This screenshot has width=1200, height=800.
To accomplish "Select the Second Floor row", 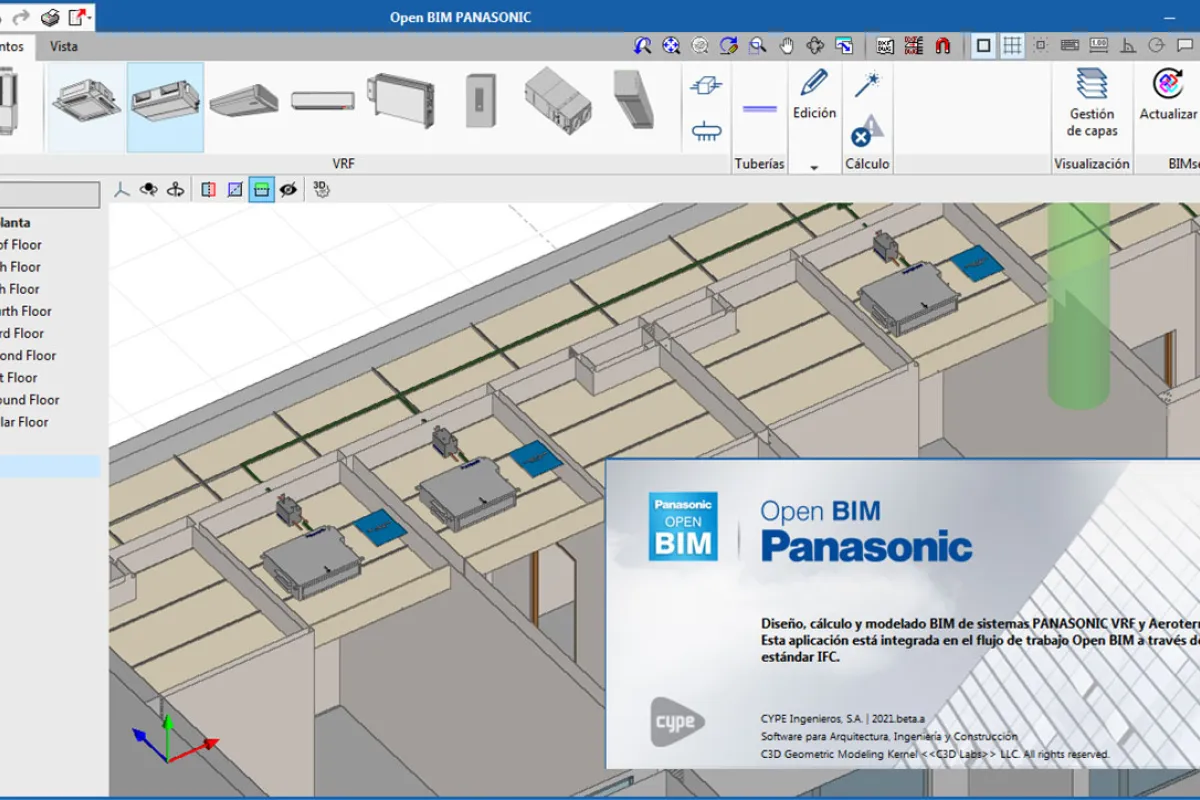I will pos(28,355).
